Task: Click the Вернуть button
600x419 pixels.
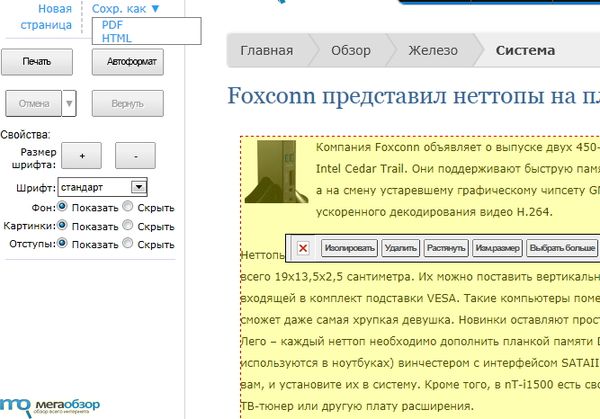Action: click(128, 103)
